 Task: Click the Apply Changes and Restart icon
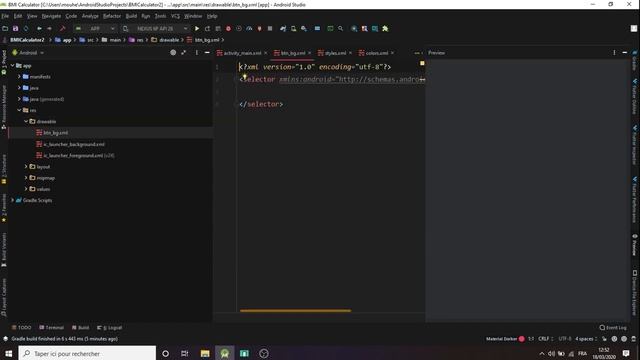pyautogui.click(x=207, y=29)
